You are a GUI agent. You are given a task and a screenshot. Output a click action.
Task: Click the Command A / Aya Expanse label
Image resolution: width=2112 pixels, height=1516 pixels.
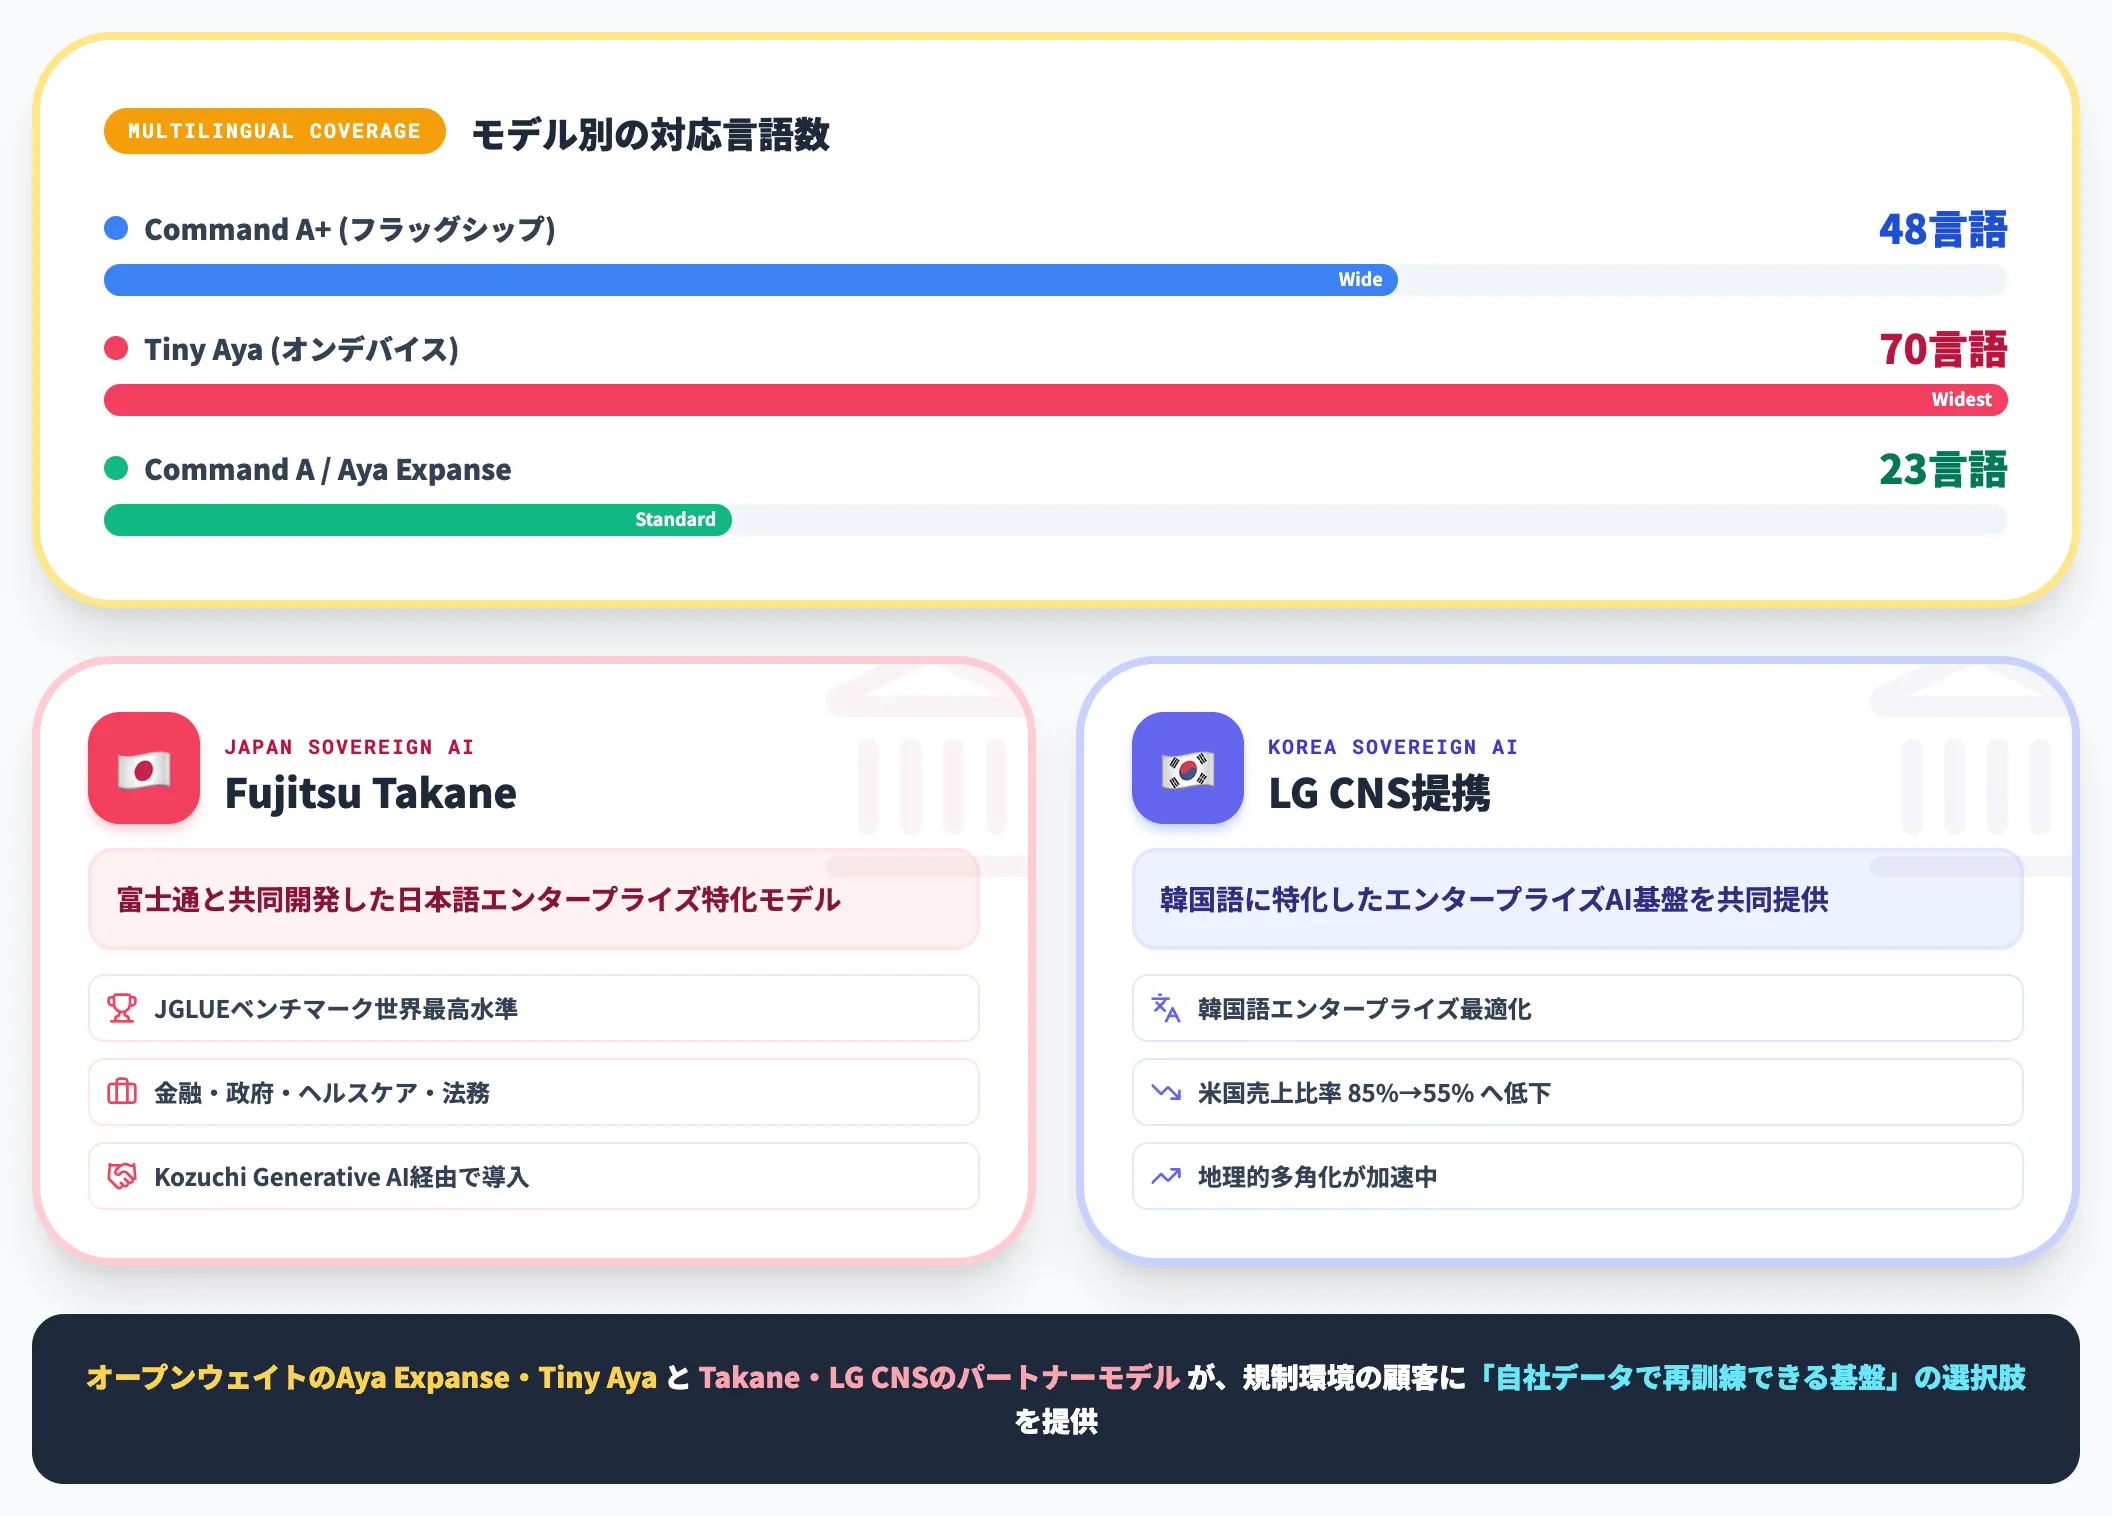(x=327, y=470)
